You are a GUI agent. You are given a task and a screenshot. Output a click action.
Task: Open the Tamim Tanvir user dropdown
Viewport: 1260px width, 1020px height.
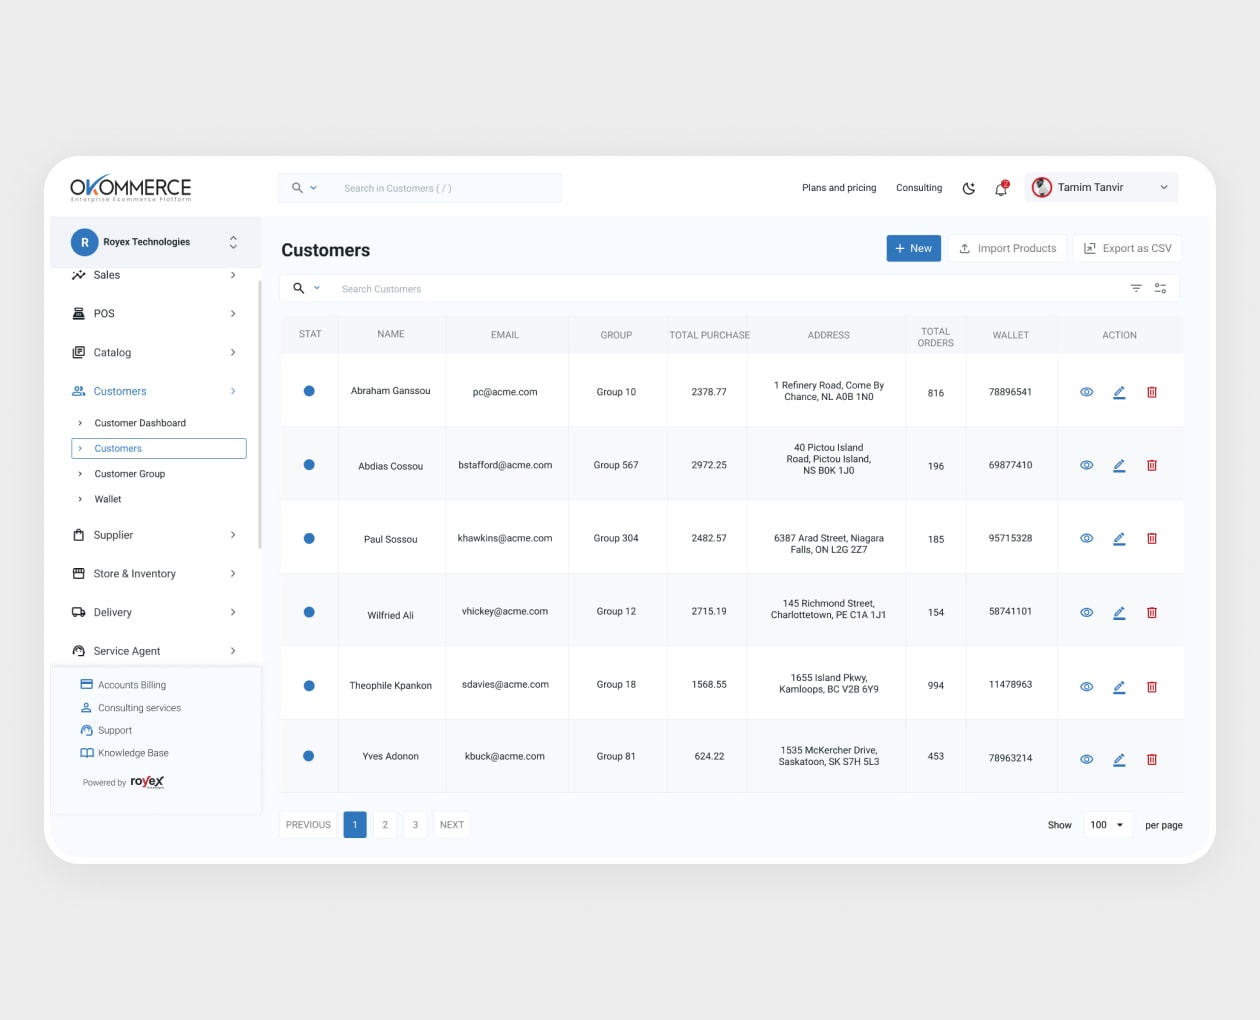click(1101, 188)
